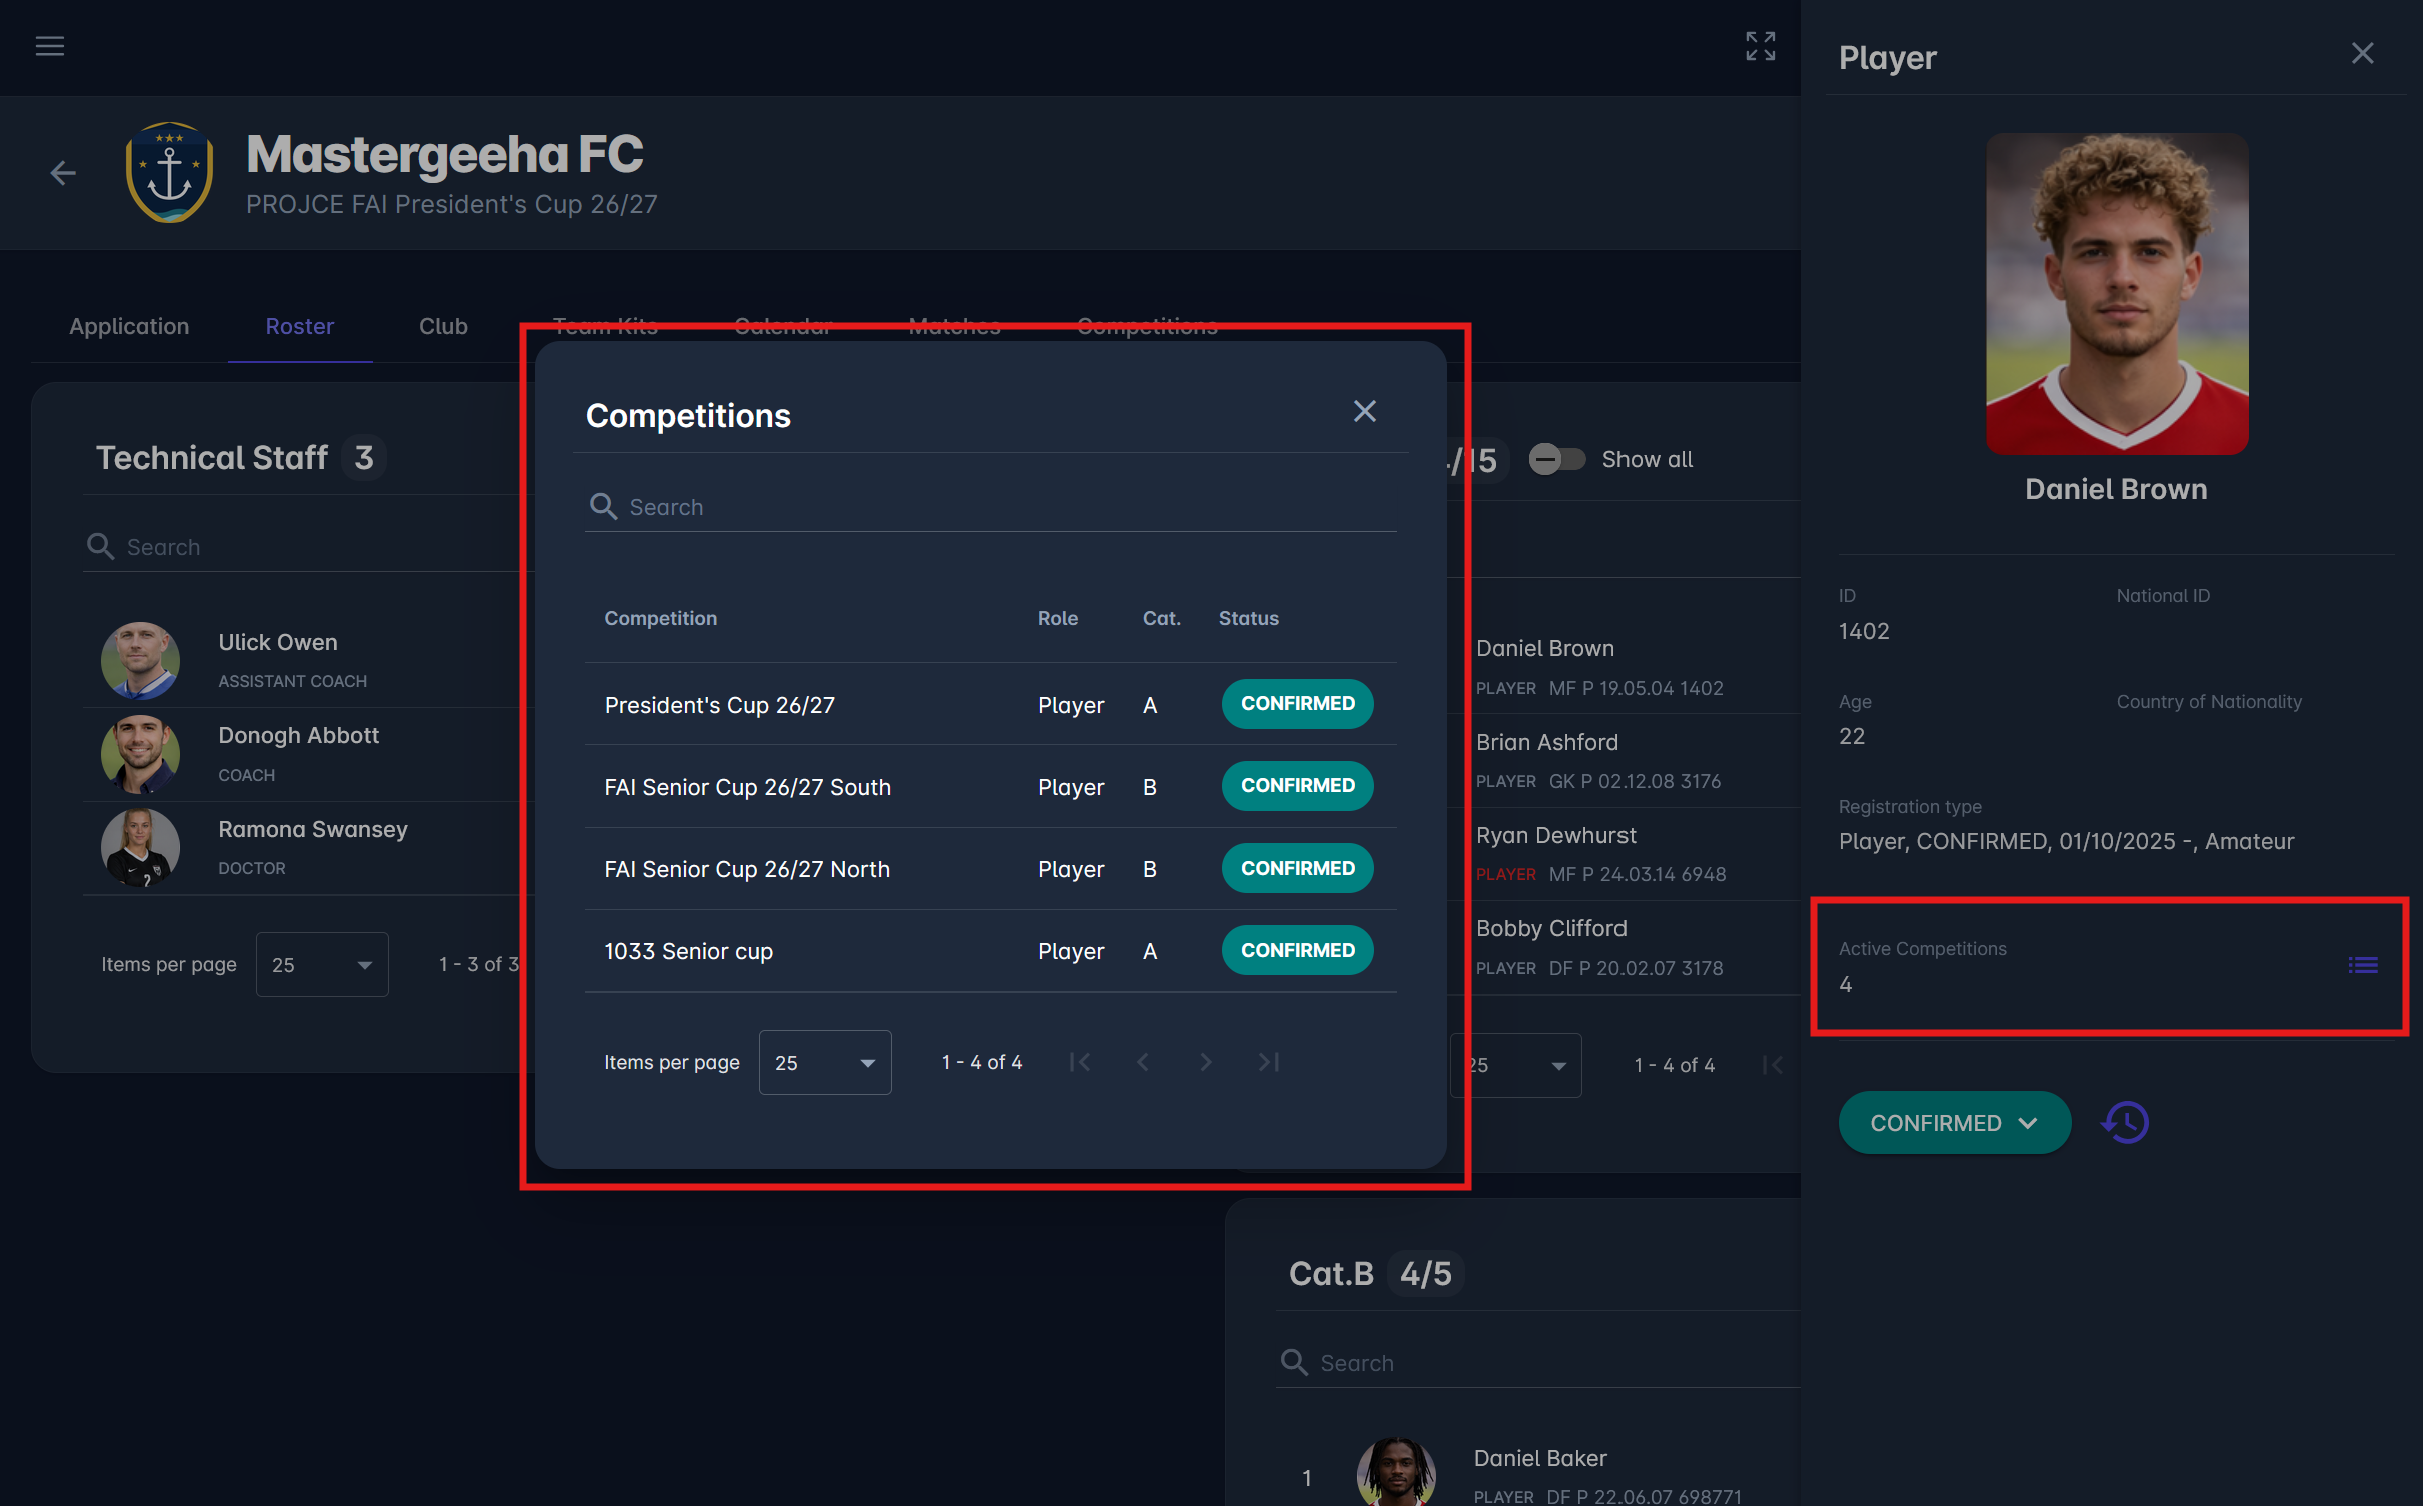Click CONFIRMED badge for FAI Senior Cup South
This screenshot has width=2423, height=1506.
(x=1298, y=785)
